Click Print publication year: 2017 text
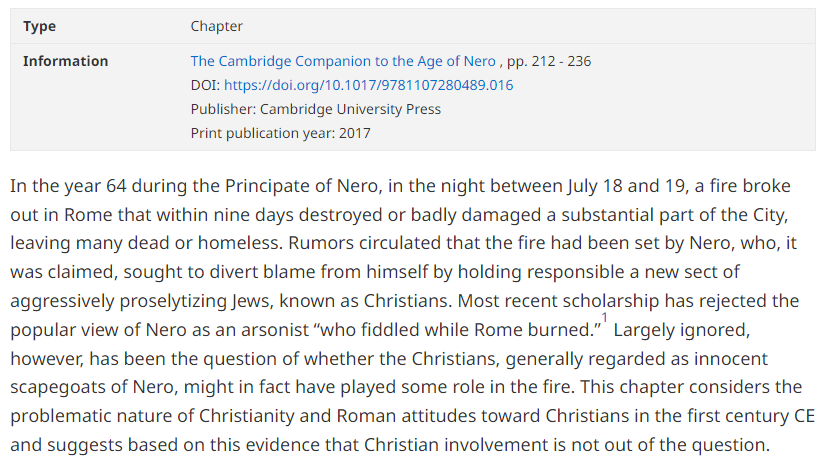 (280, 133)
